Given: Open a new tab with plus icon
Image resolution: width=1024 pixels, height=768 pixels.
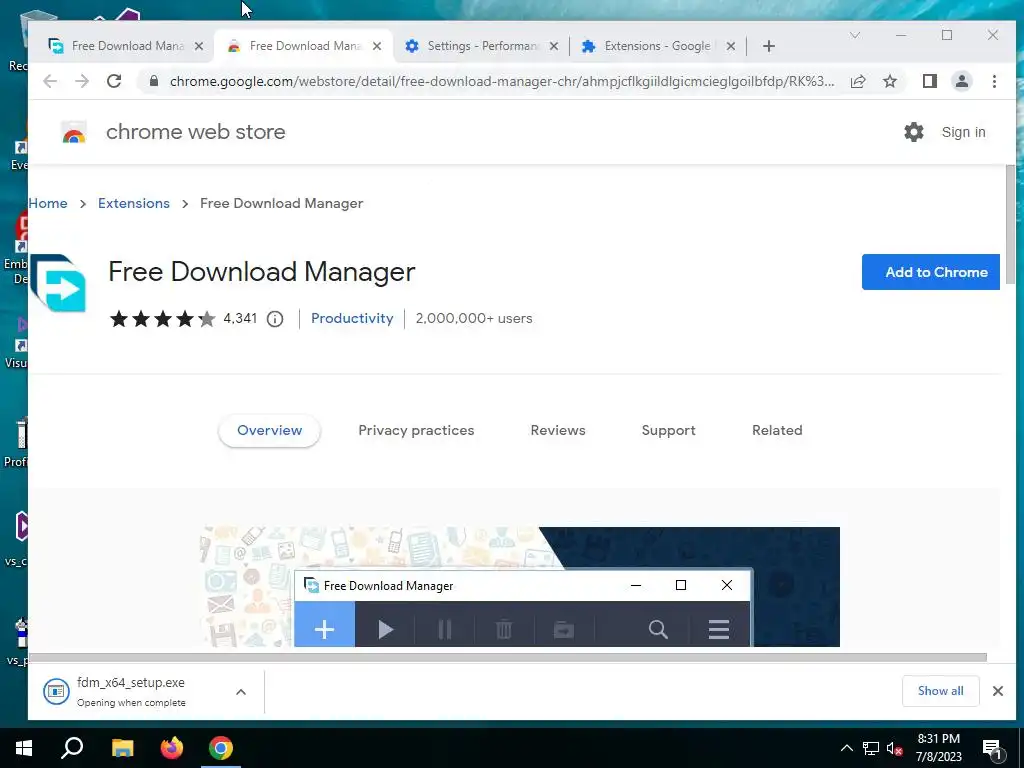Looking at the screenshot, I should click(769, 46).
